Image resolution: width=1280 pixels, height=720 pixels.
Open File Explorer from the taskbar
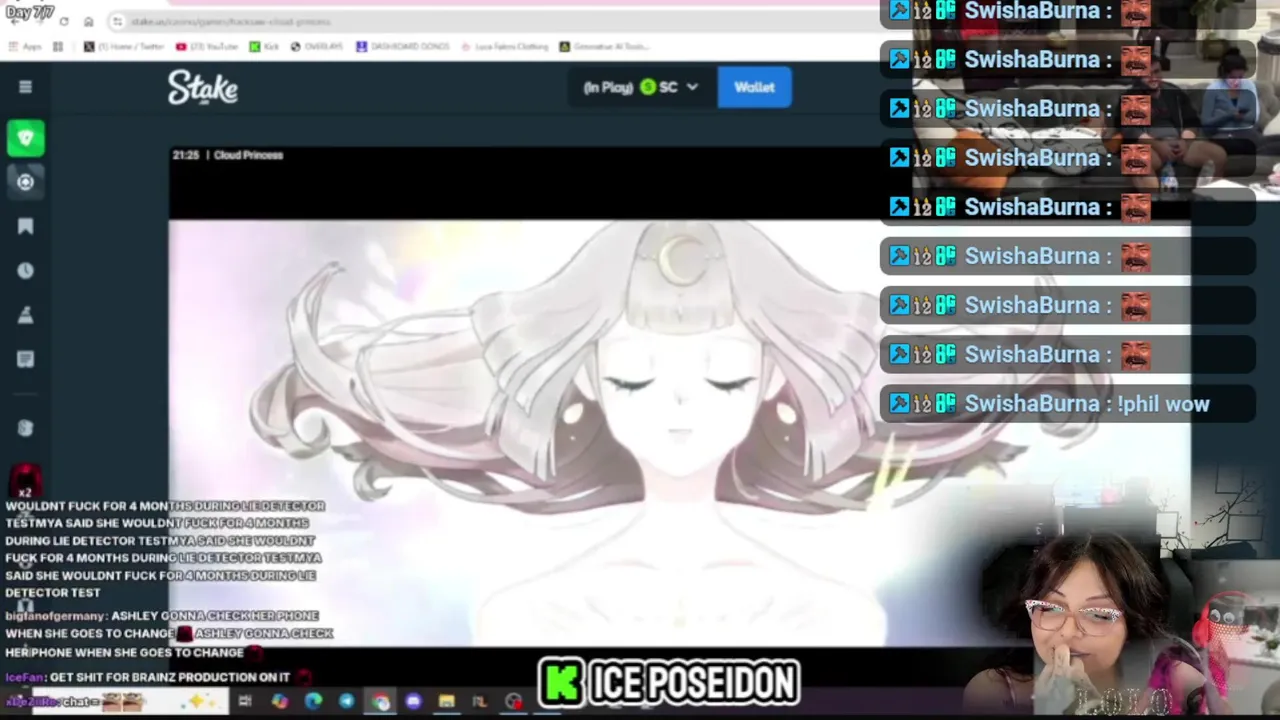[x=446, y=702]
